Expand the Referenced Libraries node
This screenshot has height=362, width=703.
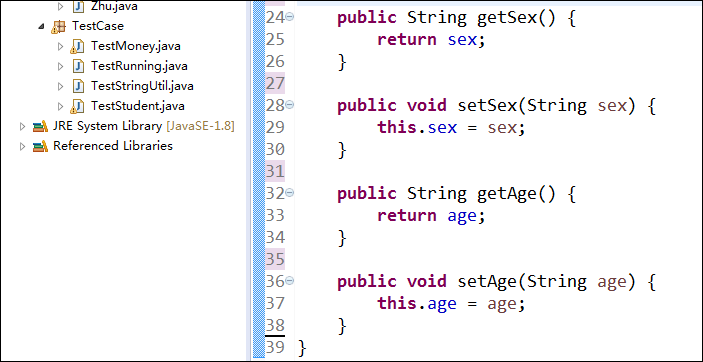click(22, 146)
